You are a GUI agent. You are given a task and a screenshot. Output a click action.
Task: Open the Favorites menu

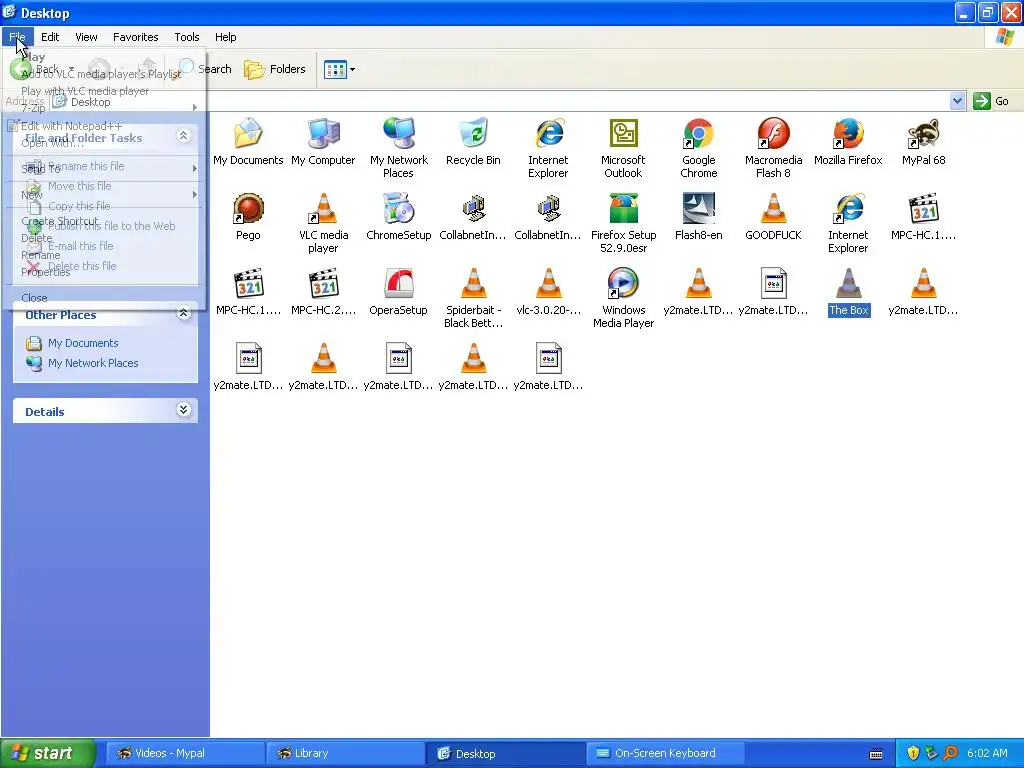(136, 37)
